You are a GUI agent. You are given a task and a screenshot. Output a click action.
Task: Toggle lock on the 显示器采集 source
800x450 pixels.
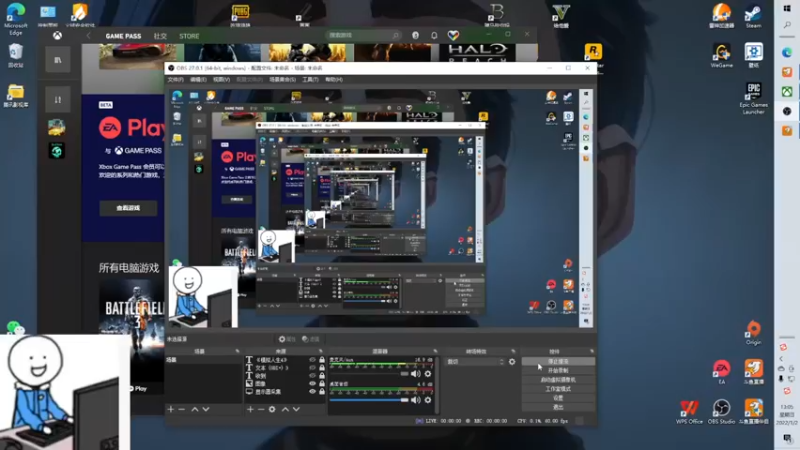tap(322, 391)
